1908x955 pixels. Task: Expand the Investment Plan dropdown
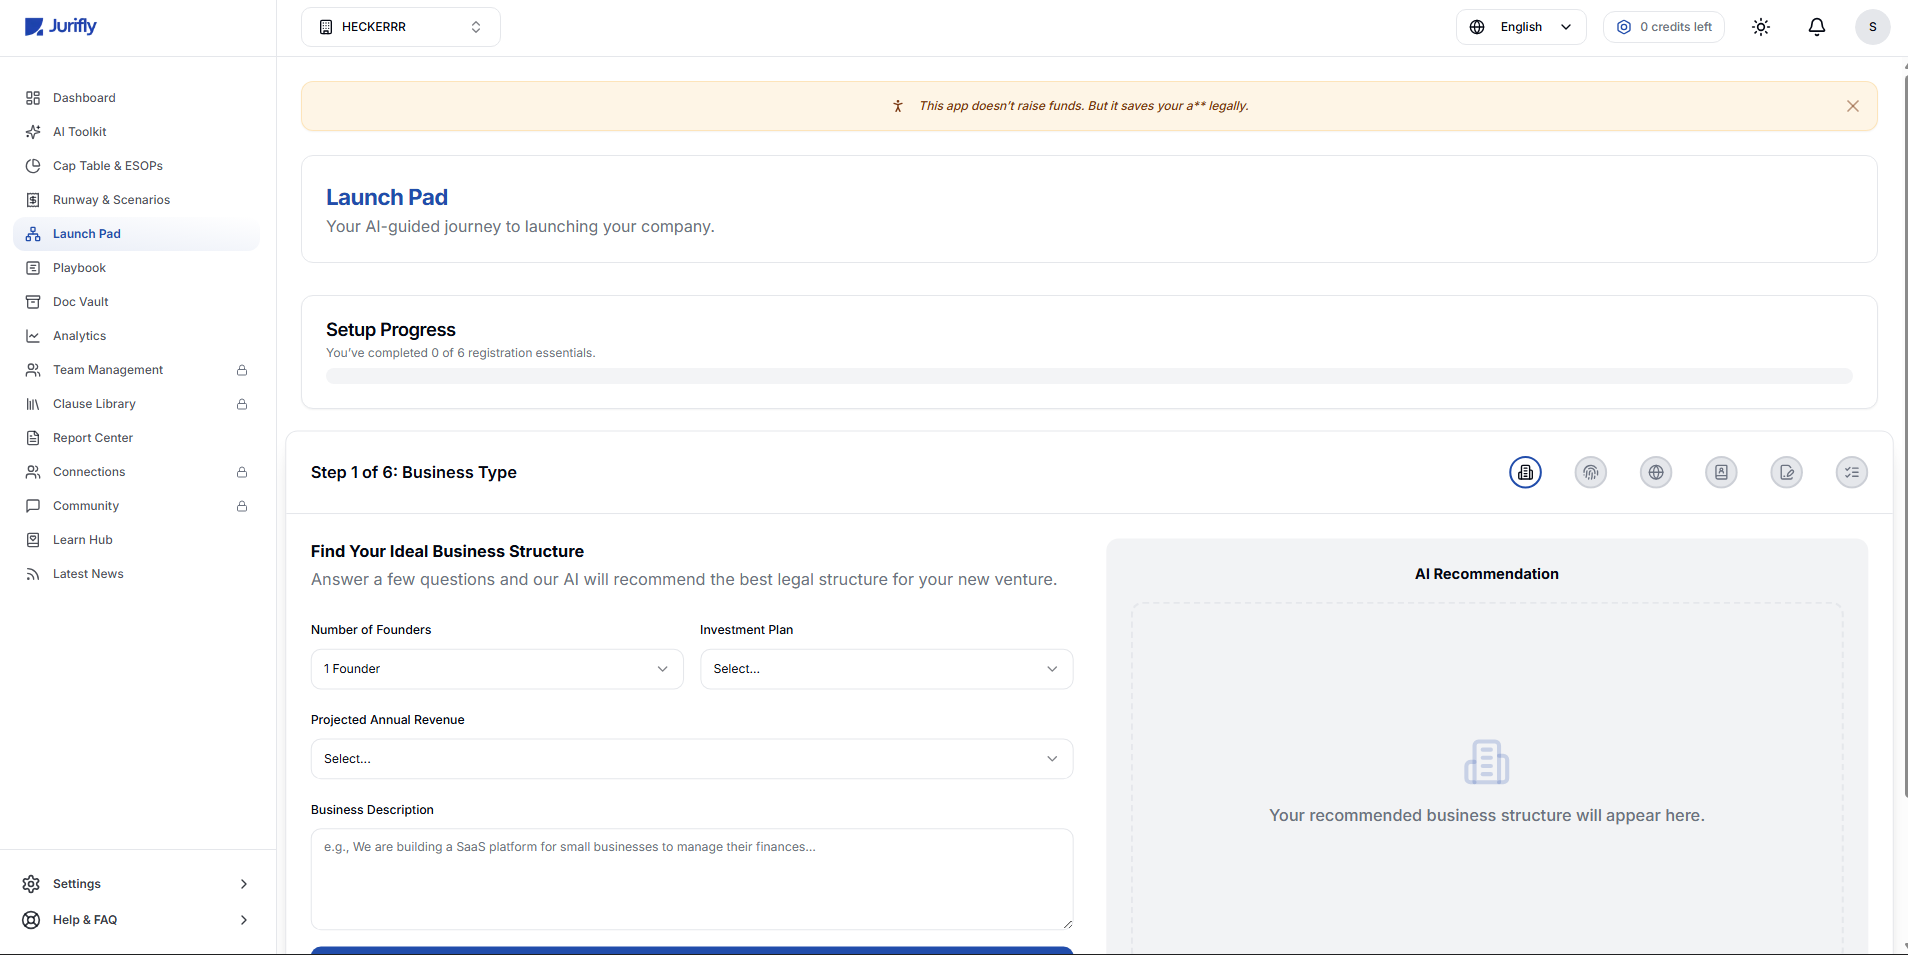tap(886, 669)
